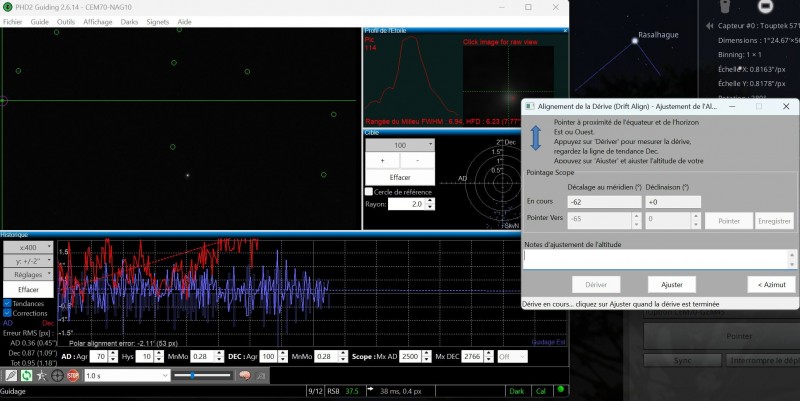This screenshot has width=800, height=401.
Task: Click the < Azimut button
Action: tap(771, 285)
